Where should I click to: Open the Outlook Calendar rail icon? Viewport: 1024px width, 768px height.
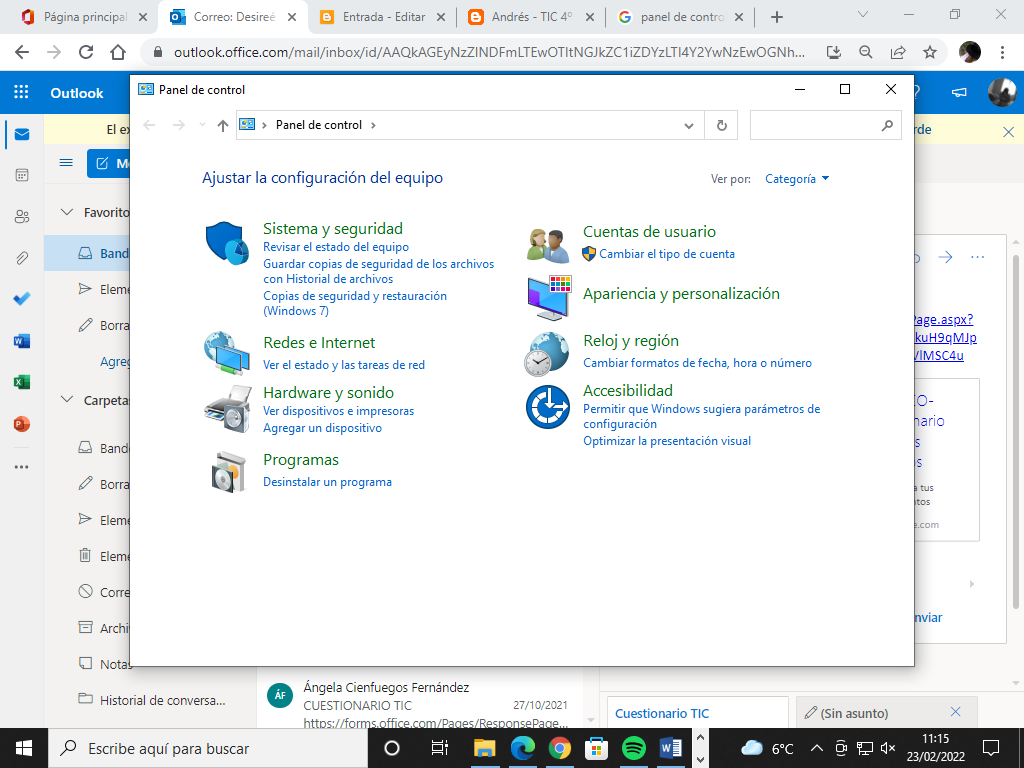tap(22, 176)
